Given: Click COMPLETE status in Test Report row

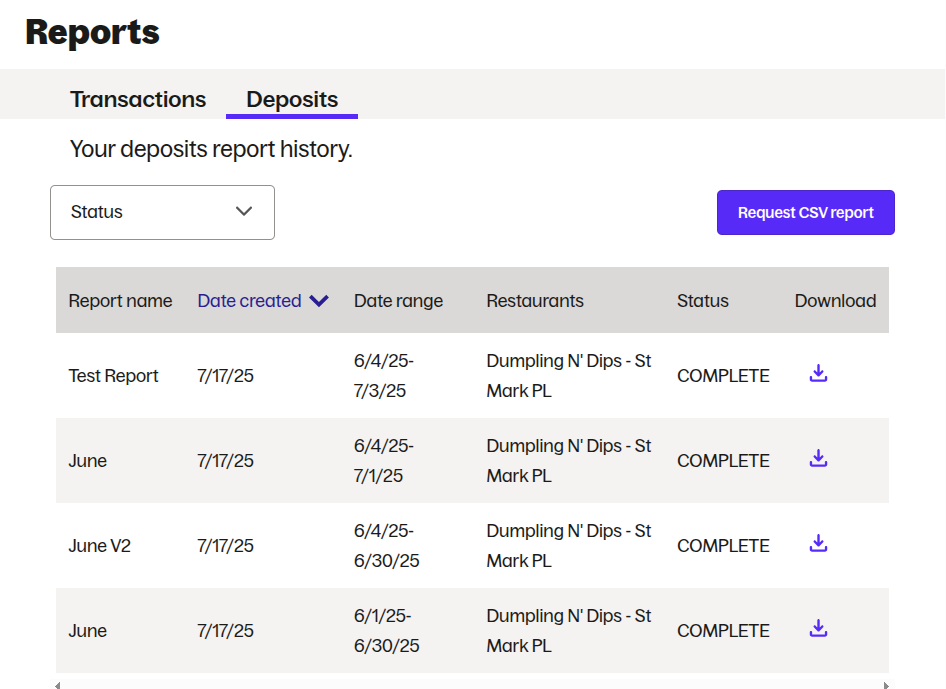Looking at the screenshot, I should pos(723,376).
